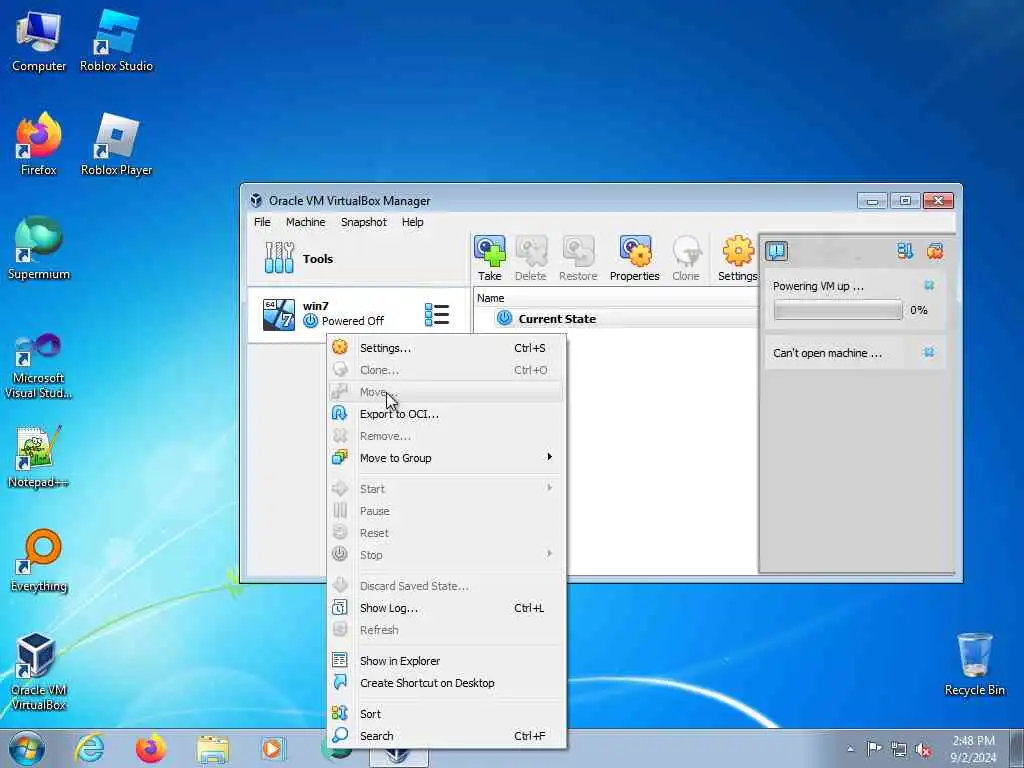Screen dimensions: 1024x768
Task: Open snapshot Properties from the toolbar
Action: [x=634, y=259]
